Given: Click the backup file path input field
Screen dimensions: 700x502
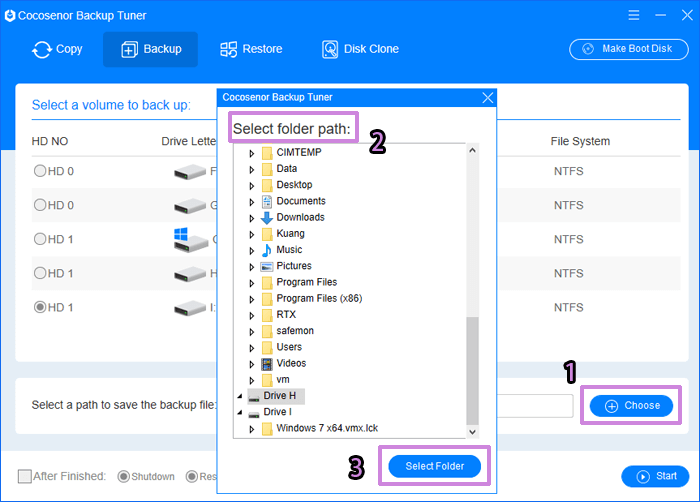Looking at the screenshot, I should coord(534,406).
